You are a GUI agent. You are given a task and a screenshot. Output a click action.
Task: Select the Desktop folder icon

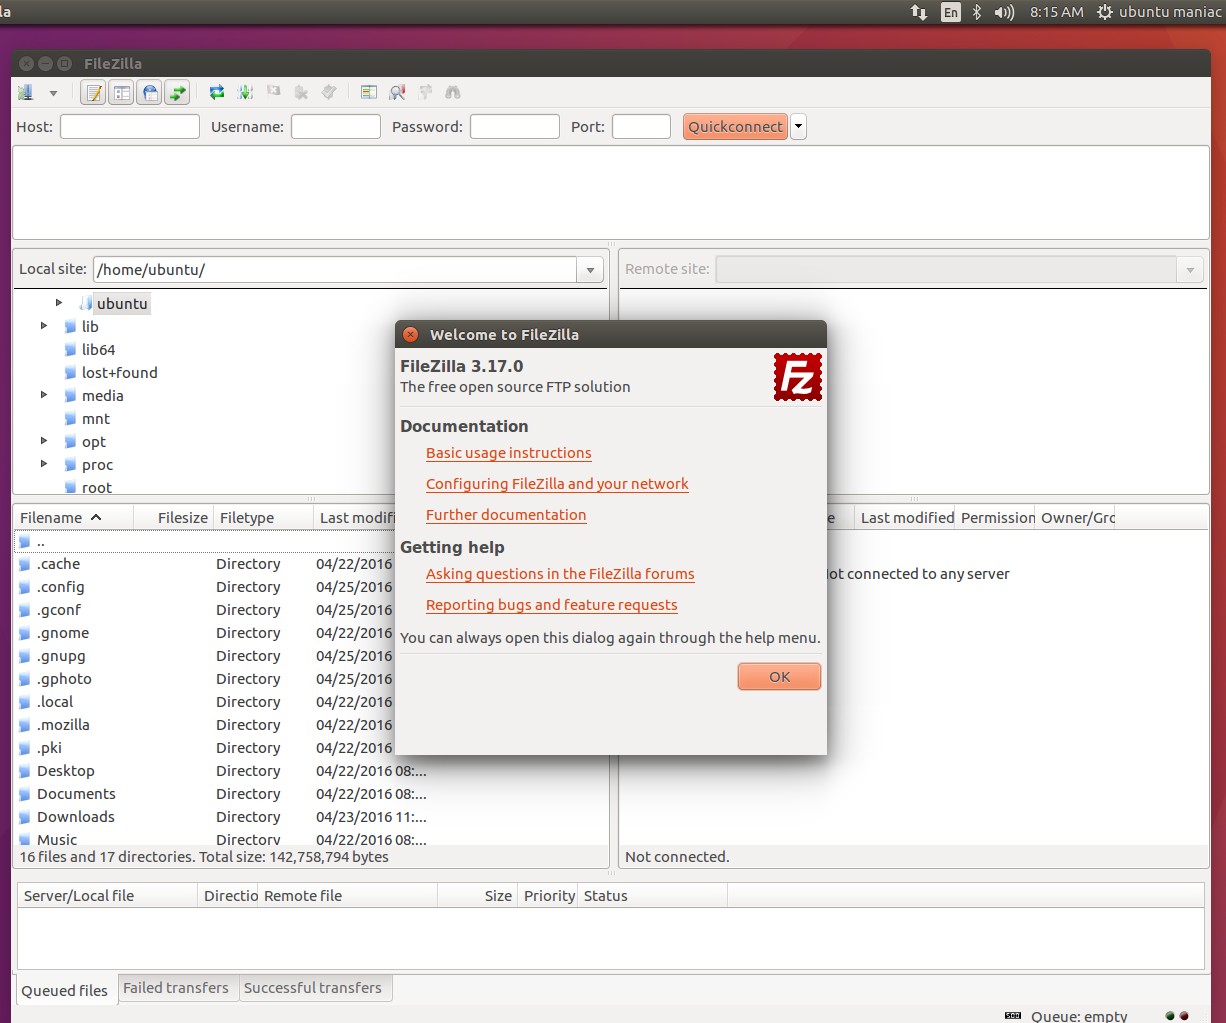(25, 771)
